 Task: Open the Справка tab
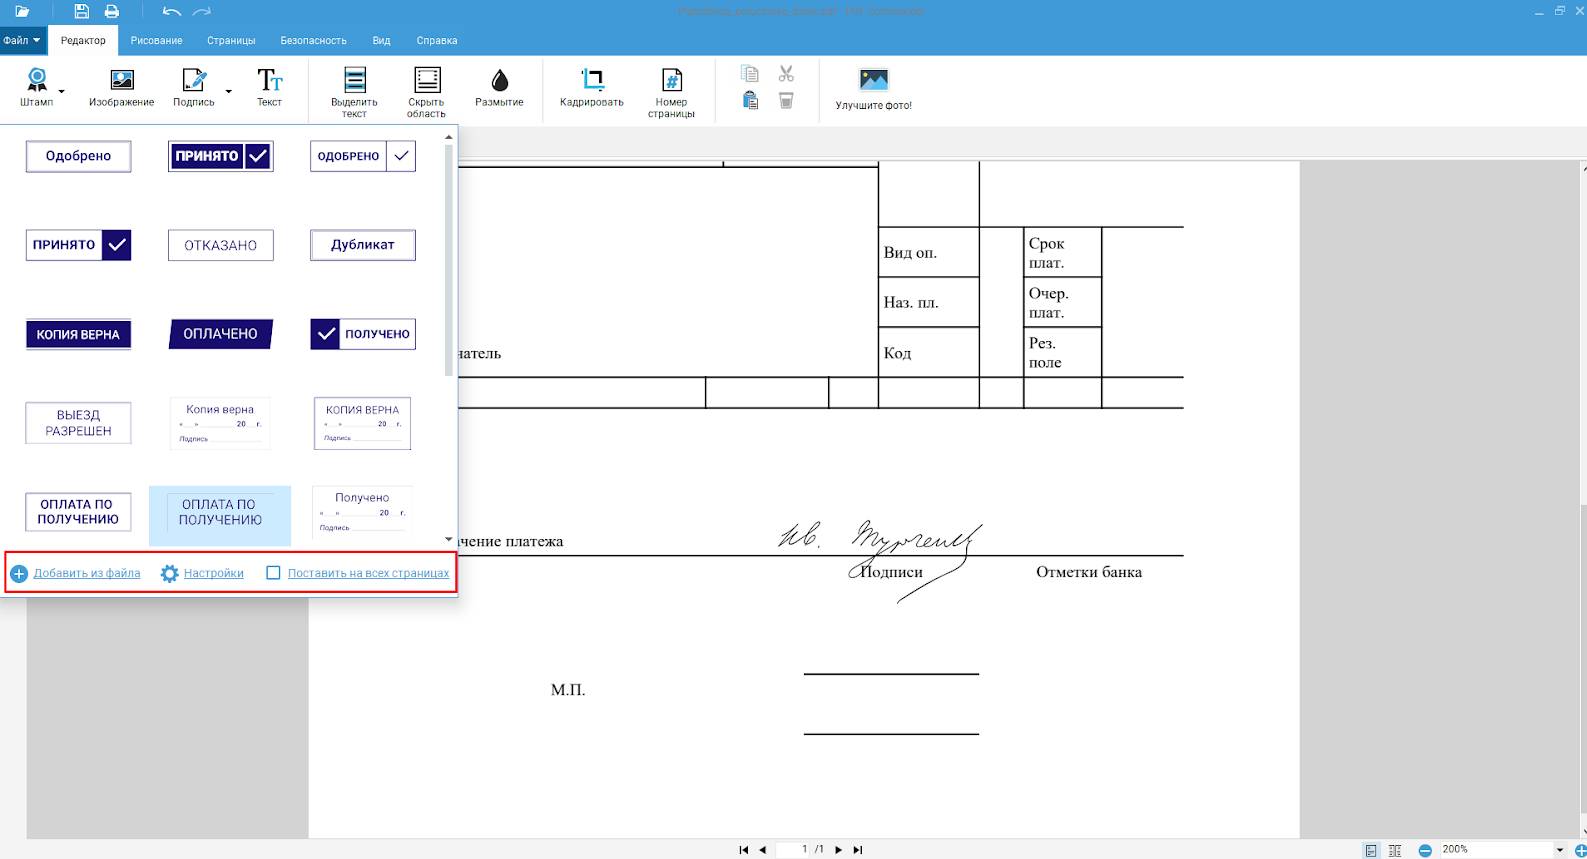pyautogui.click(x=437, y=41)
